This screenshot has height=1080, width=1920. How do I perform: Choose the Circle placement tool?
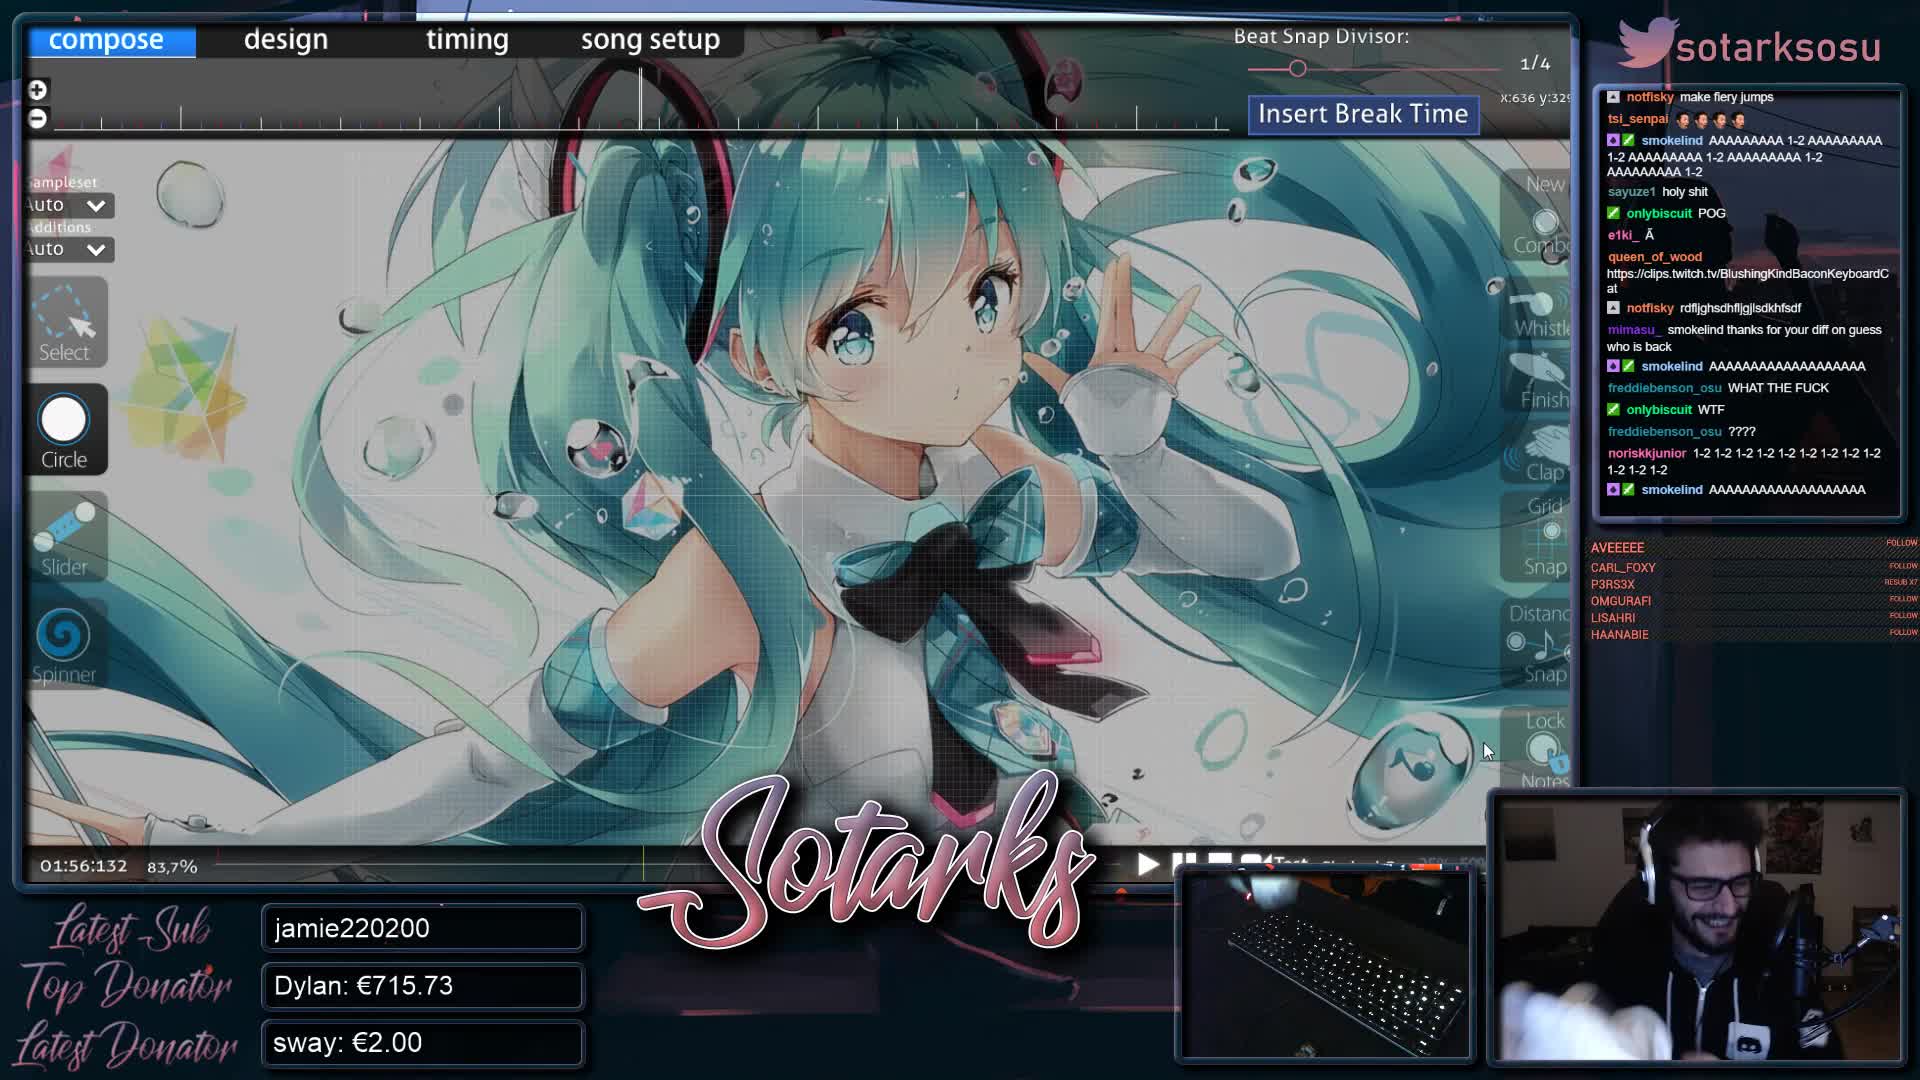pos(65,430)
